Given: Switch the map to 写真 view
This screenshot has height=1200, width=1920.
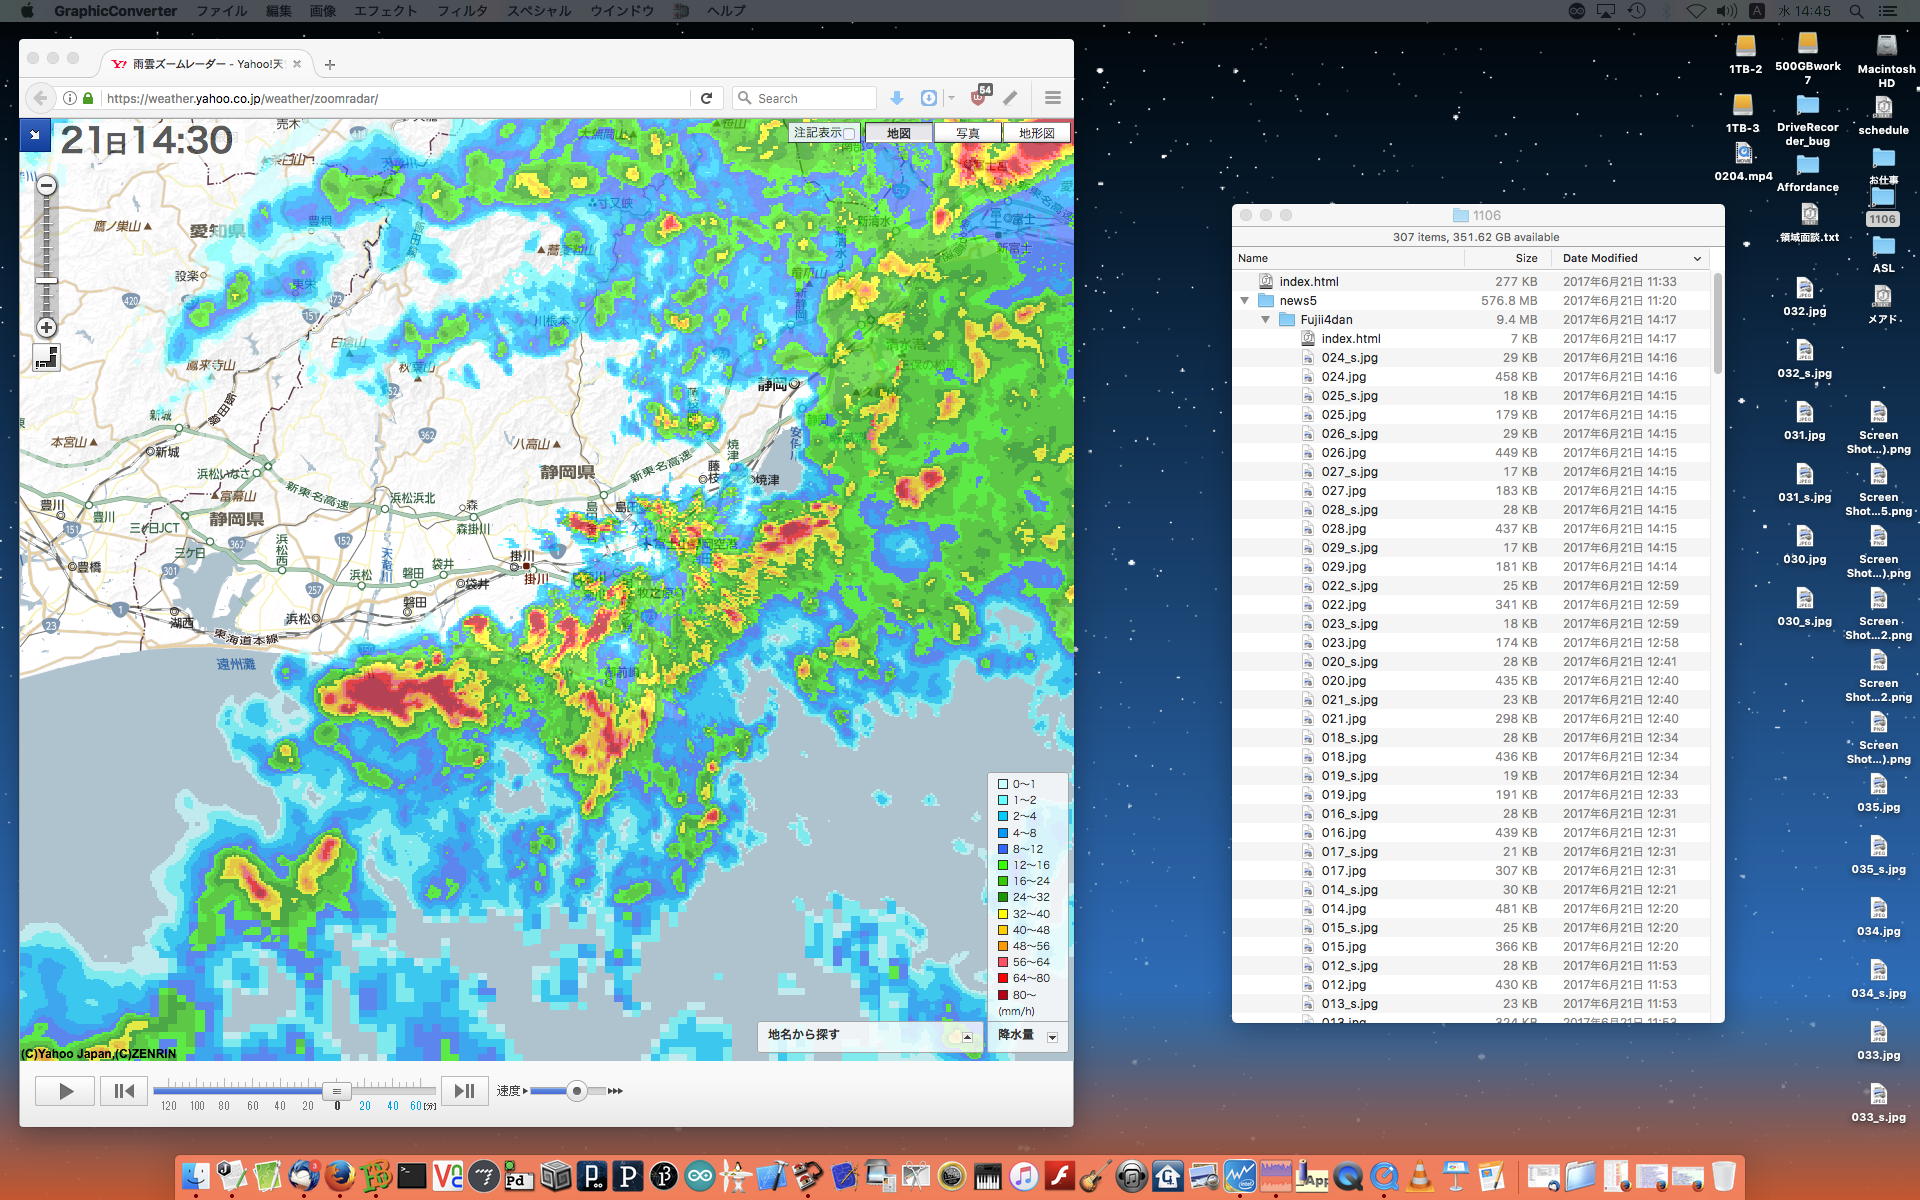Looking at the screenshot, I should tap(967, 133).
